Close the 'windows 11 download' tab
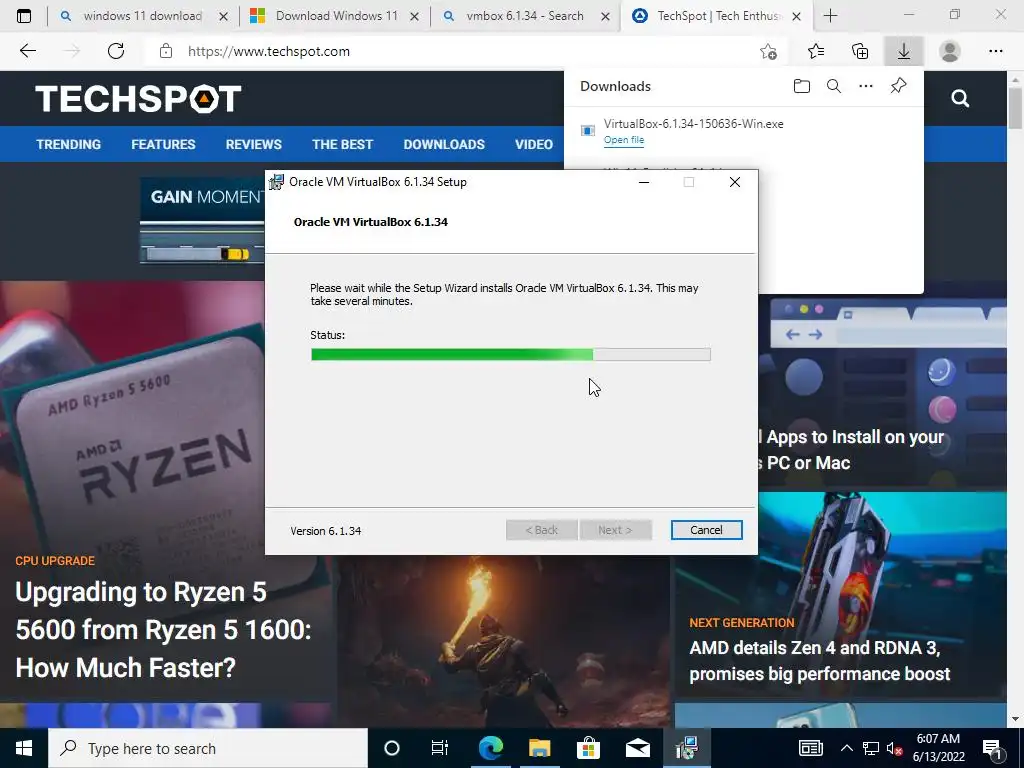Viewport: 1024px width, 768px height. 223,17
